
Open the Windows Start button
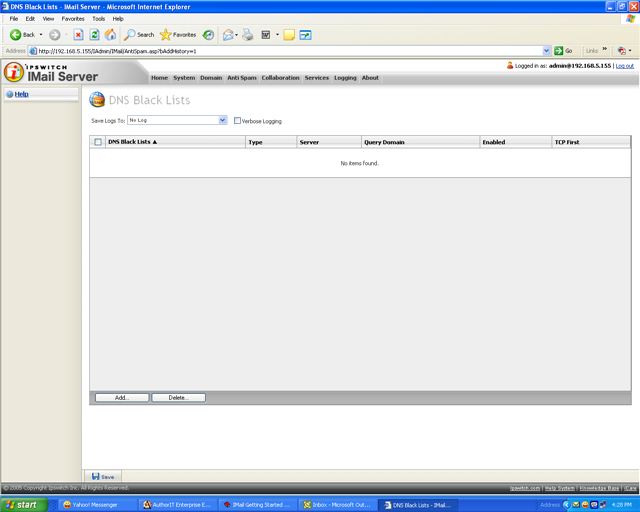coord(24,505)
